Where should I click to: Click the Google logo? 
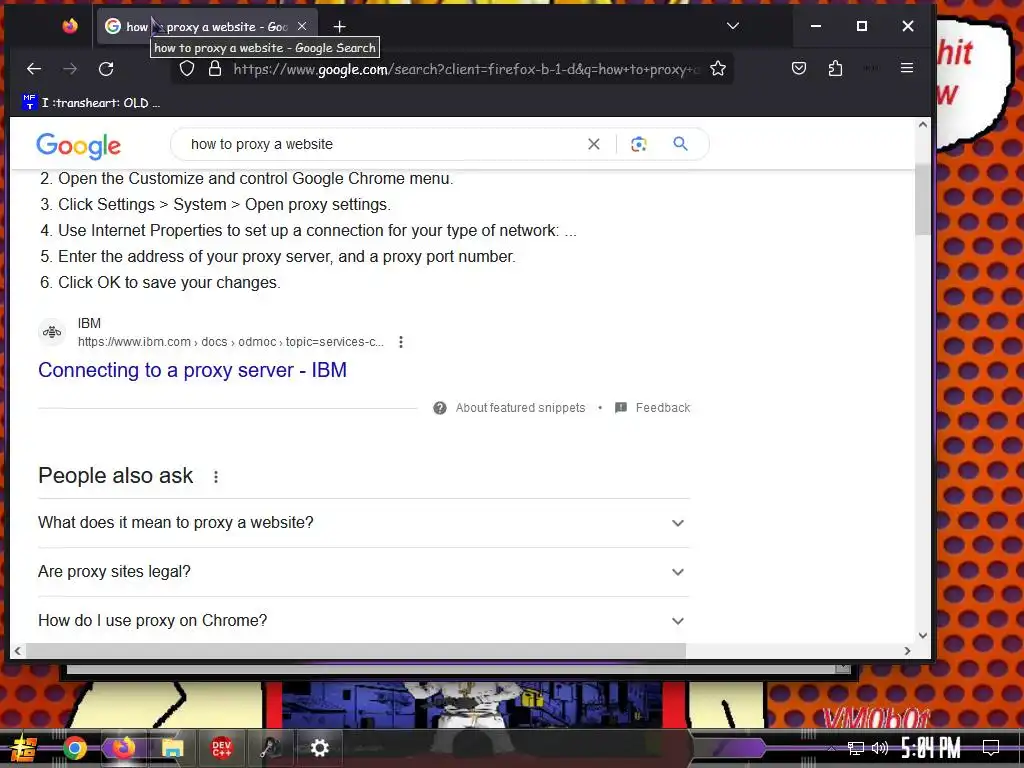pos(78,146)
